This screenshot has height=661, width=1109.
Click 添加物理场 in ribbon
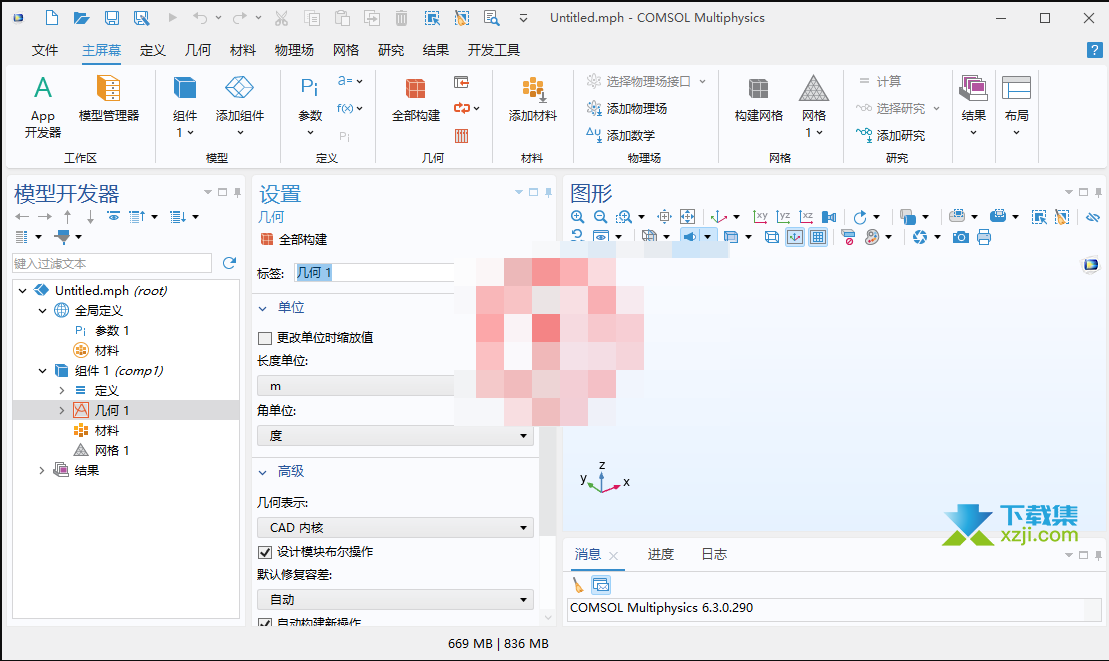pyautogui.click(x=627, y=108)
